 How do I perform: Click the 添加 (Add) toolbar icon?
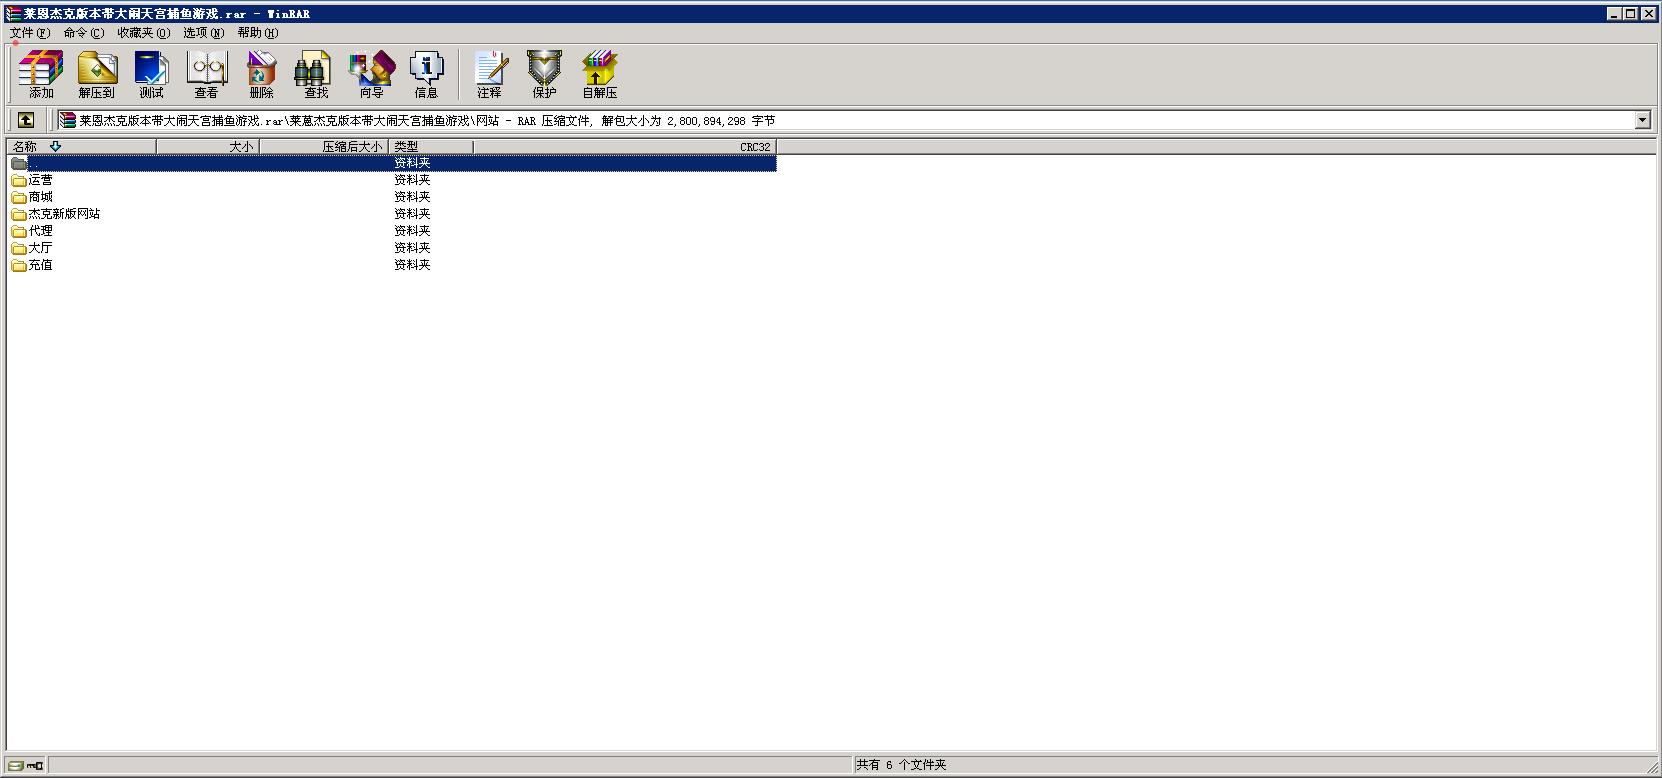(x=41, y=75)
